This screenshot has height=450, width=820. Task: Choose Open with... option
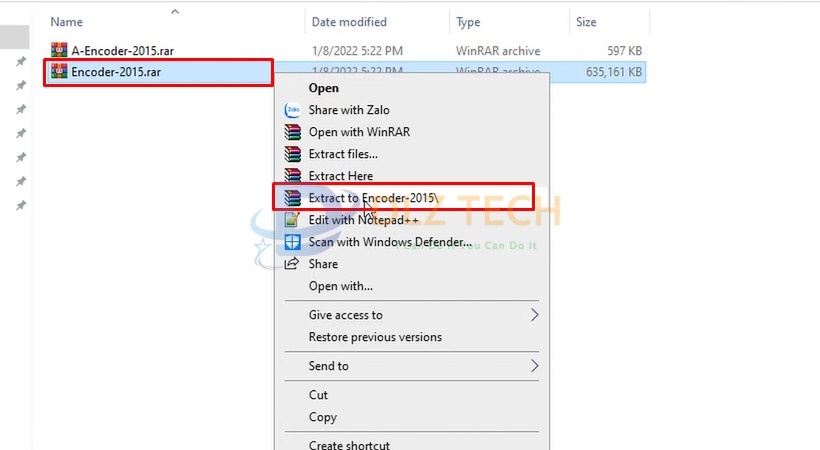340,286
